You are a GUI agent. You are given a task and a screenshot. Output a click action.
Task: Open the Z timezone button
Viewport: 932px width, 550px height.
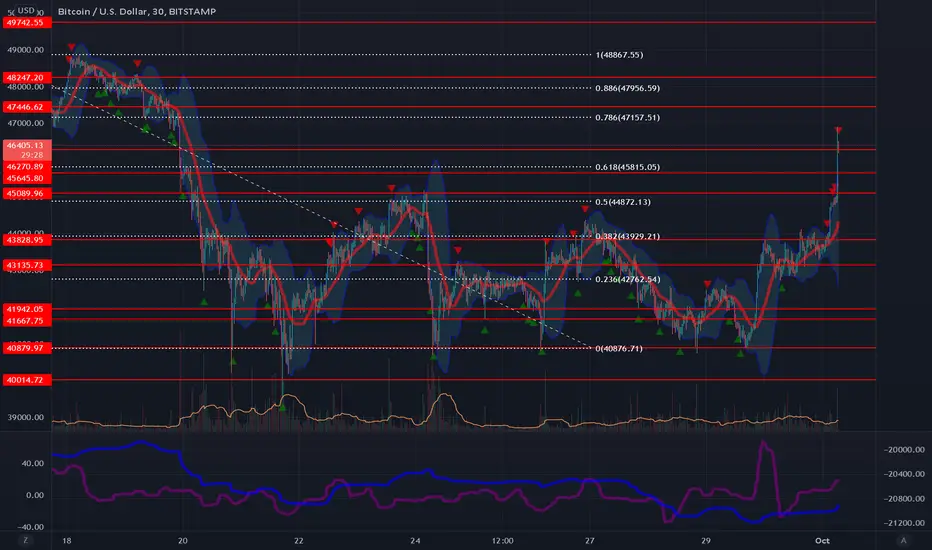click(26, 540)
